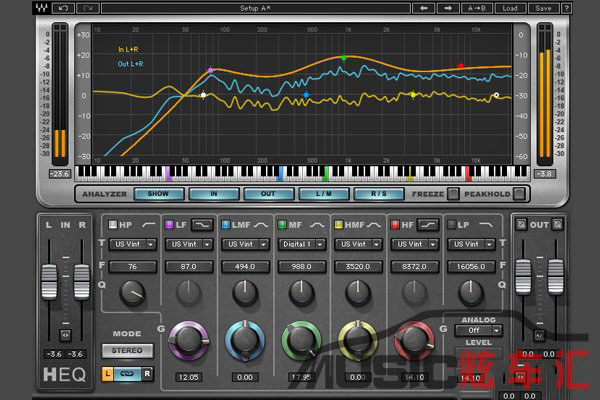
Task: Click the left output fader handle
Action: pyautogui.click(x=523, y=277)
